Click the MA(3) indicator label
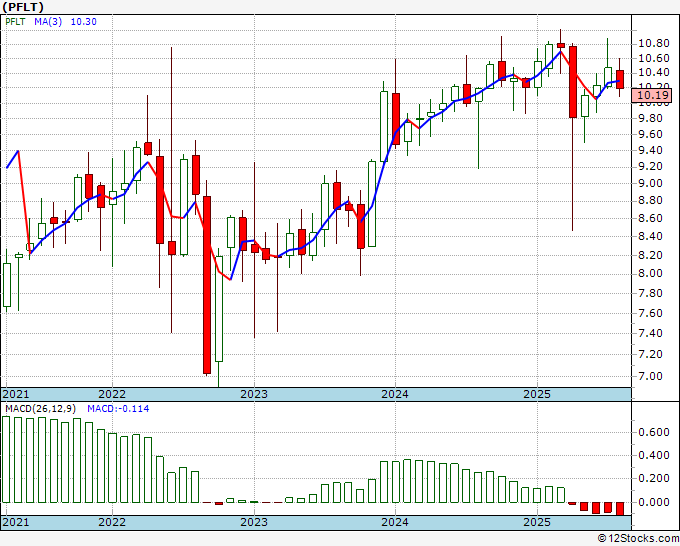Viewport: 680px width, 546px height. [48, 22]
